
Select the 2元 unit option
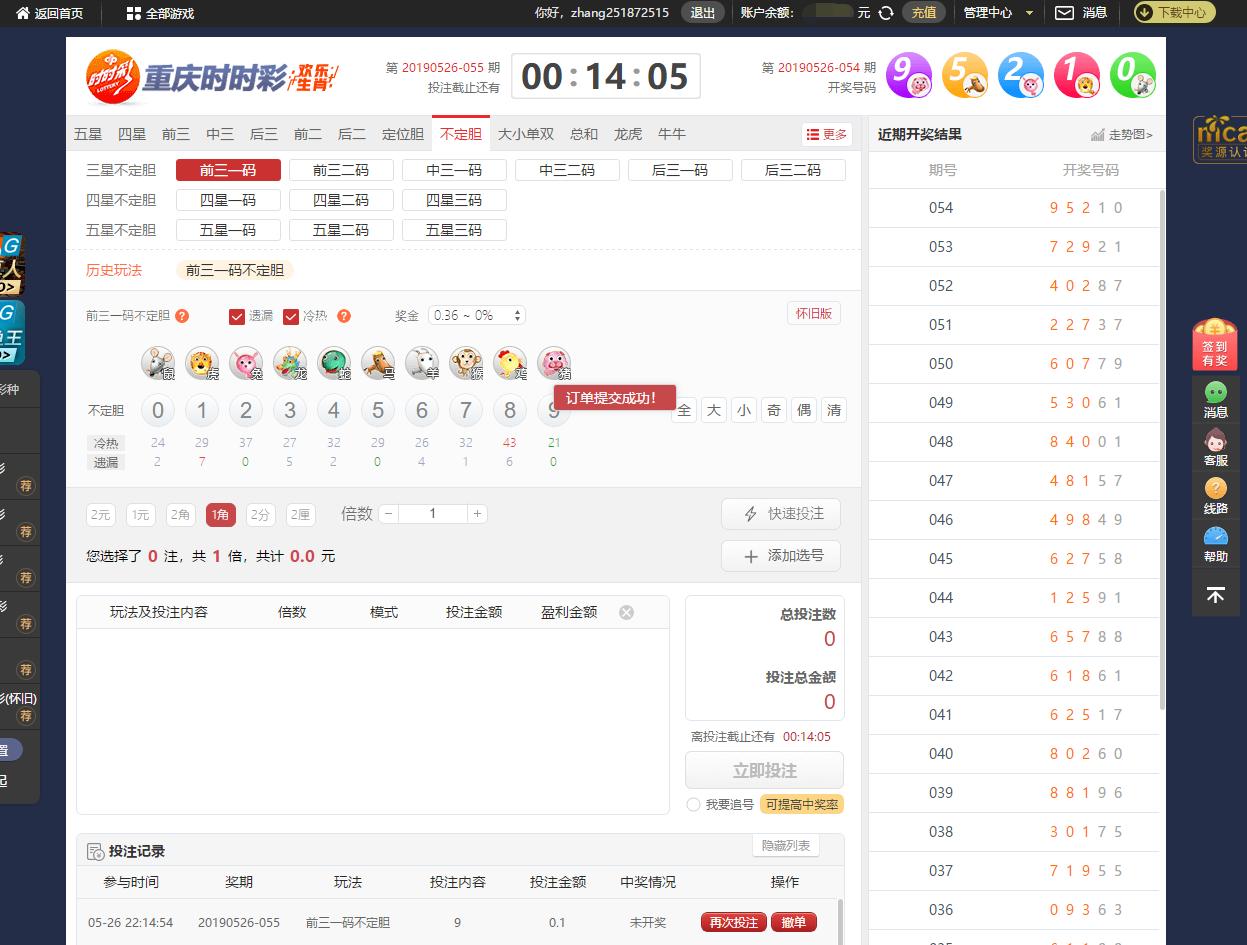100,515
